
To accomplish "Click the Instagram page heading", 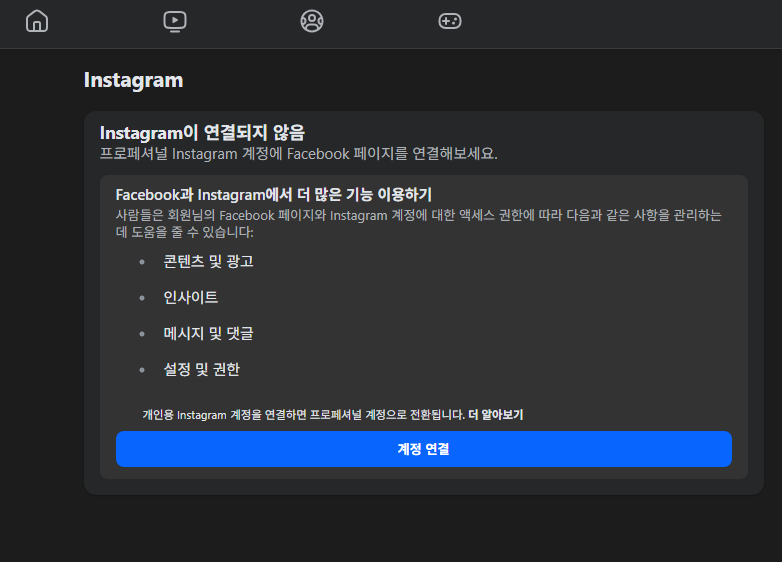I will (x=134, y=81).
